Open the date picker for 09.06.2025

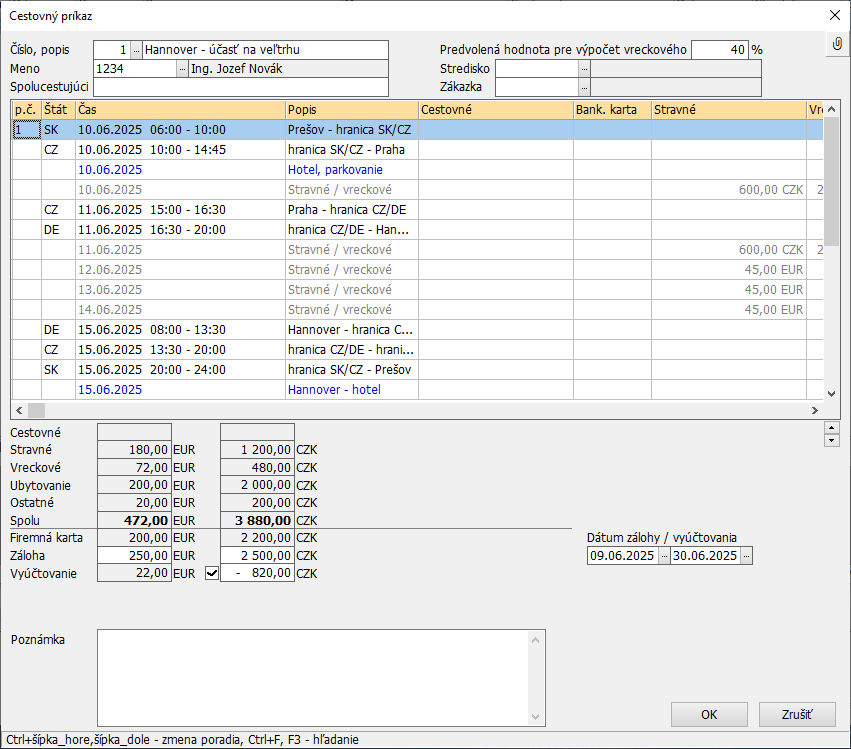(665, 556)
